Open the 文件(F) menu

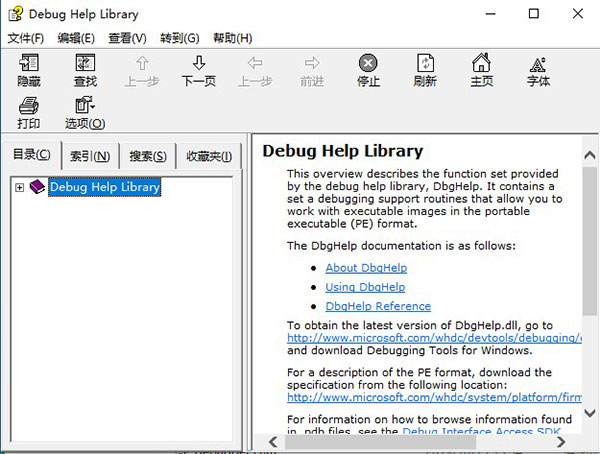pos(26,38)
